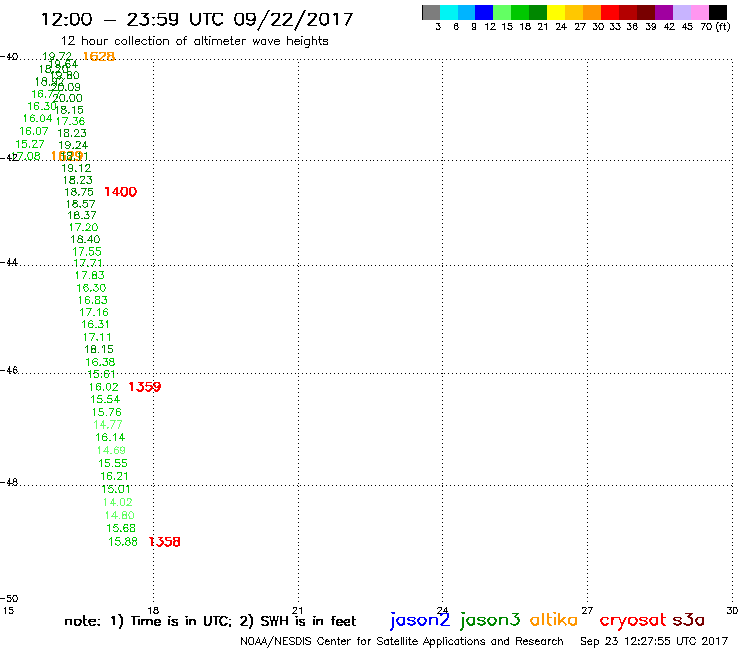Click the note about Time in UTC
Image resolution: width=740 pixels, height=650 pixels.
point(210,621)
